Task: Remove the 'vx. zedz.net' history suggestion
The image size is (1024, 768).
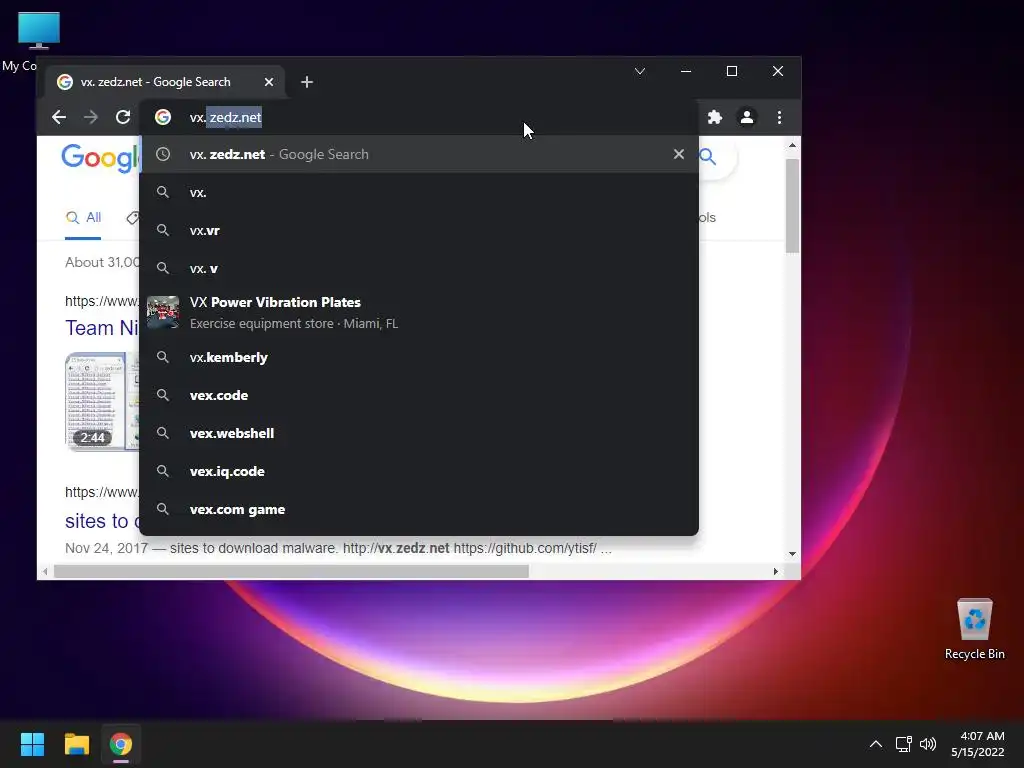Action: [x=679, y=154]
